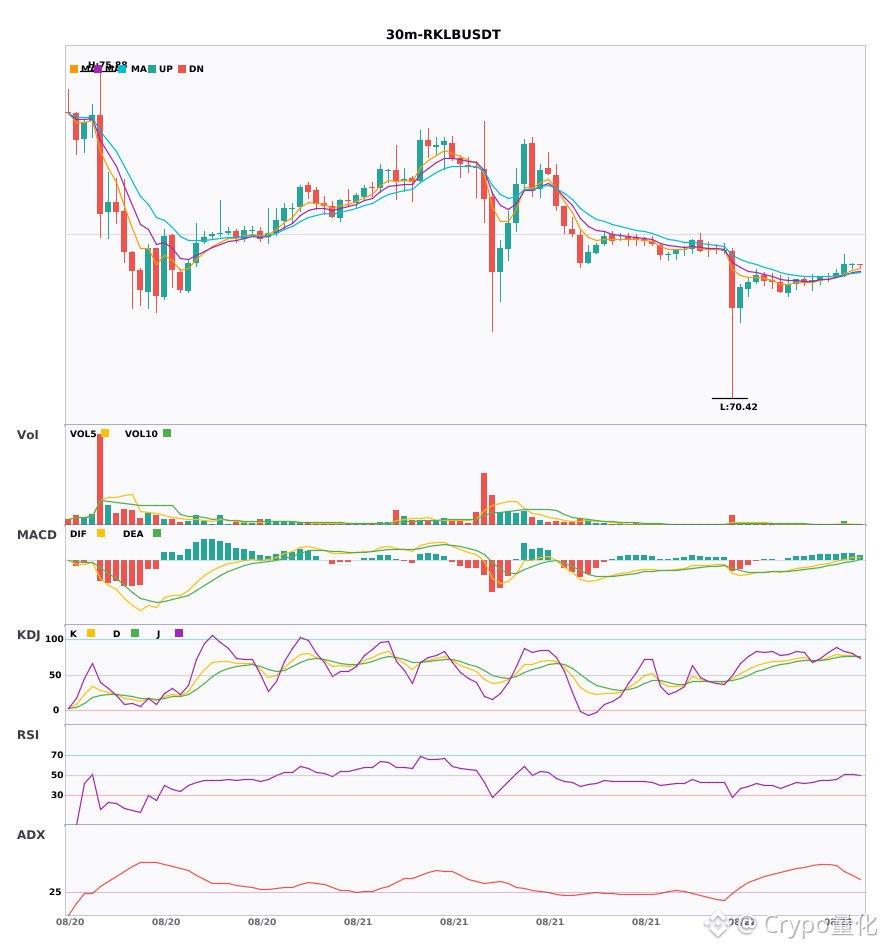Click the RSI axis value 30
The width and height of the screenshot is (885, 950).
(x=57, y=795)
